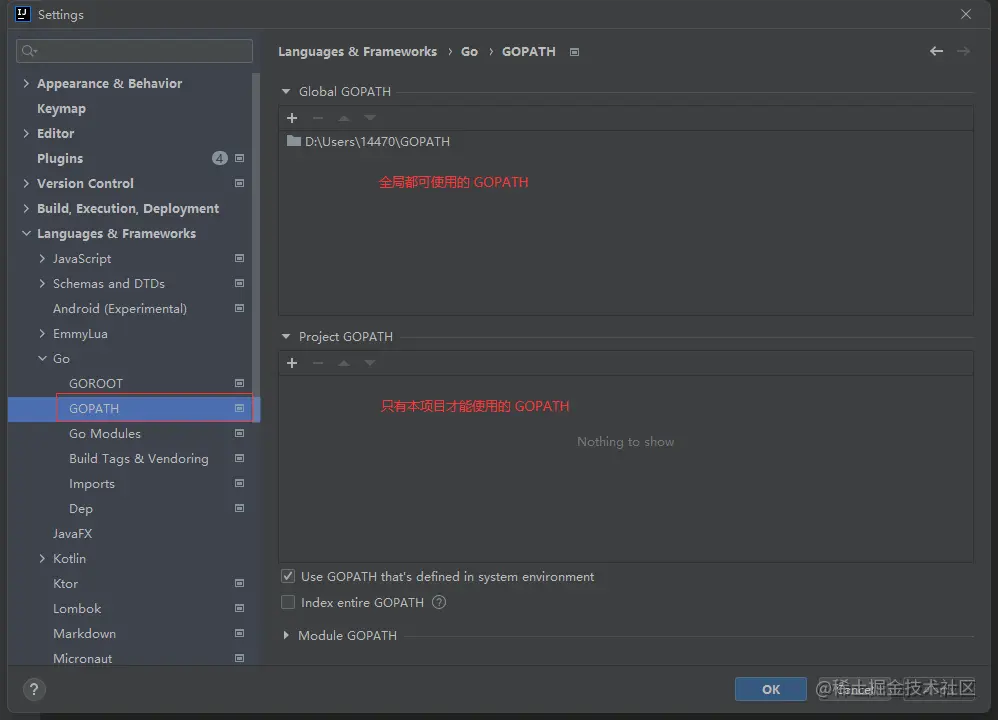Image resolution: width=998 pixels, height=720 pixels.
Task: Open the Keymap settings page
Action: (61, 108)
